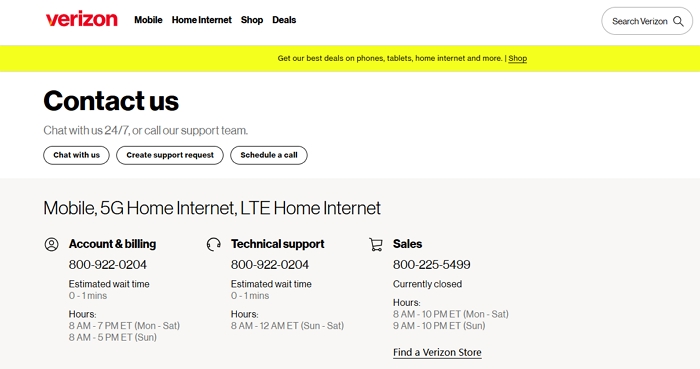Screen dimensions: 700x369
Task: Click the Account & billing heading
Action: (x=112, y=244)
